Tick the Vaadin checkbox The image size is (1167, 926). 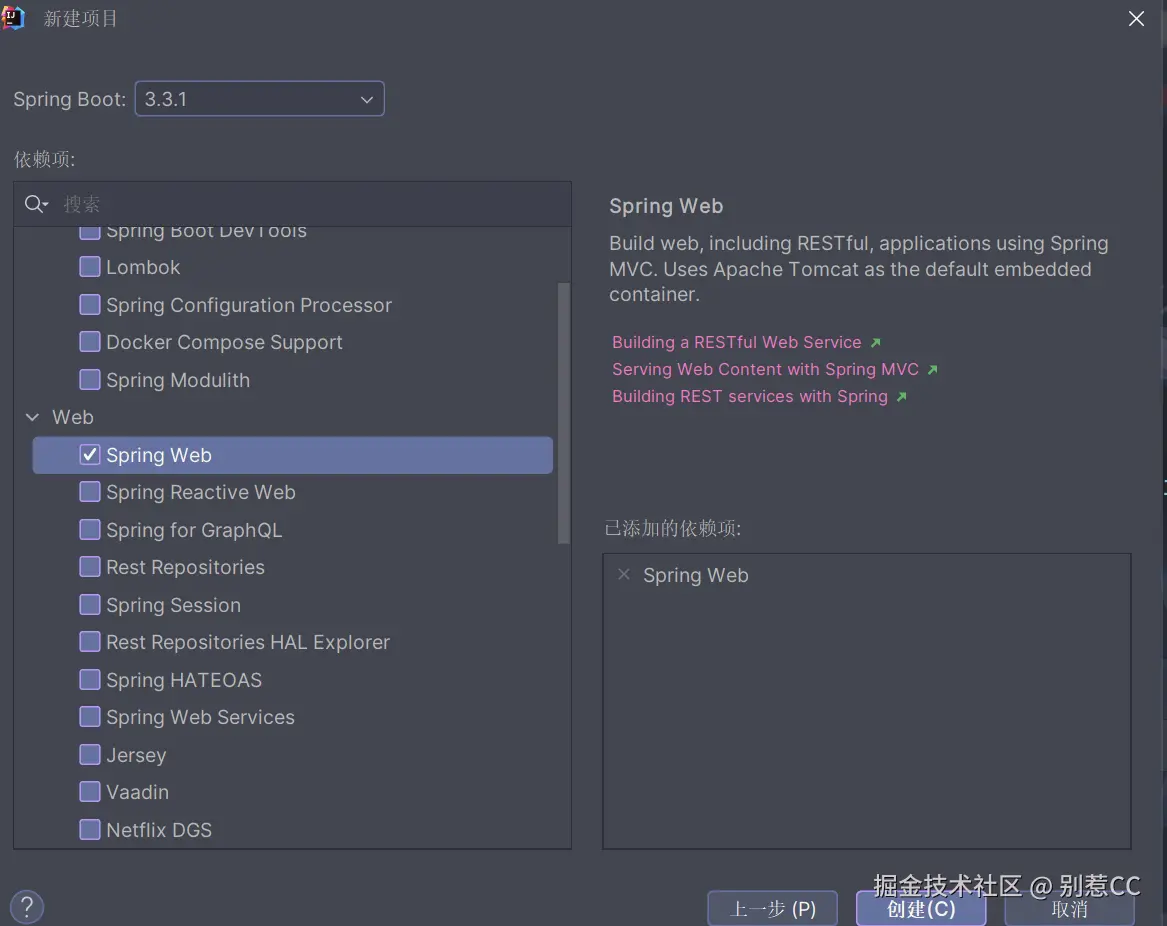(x=89, y=792)
